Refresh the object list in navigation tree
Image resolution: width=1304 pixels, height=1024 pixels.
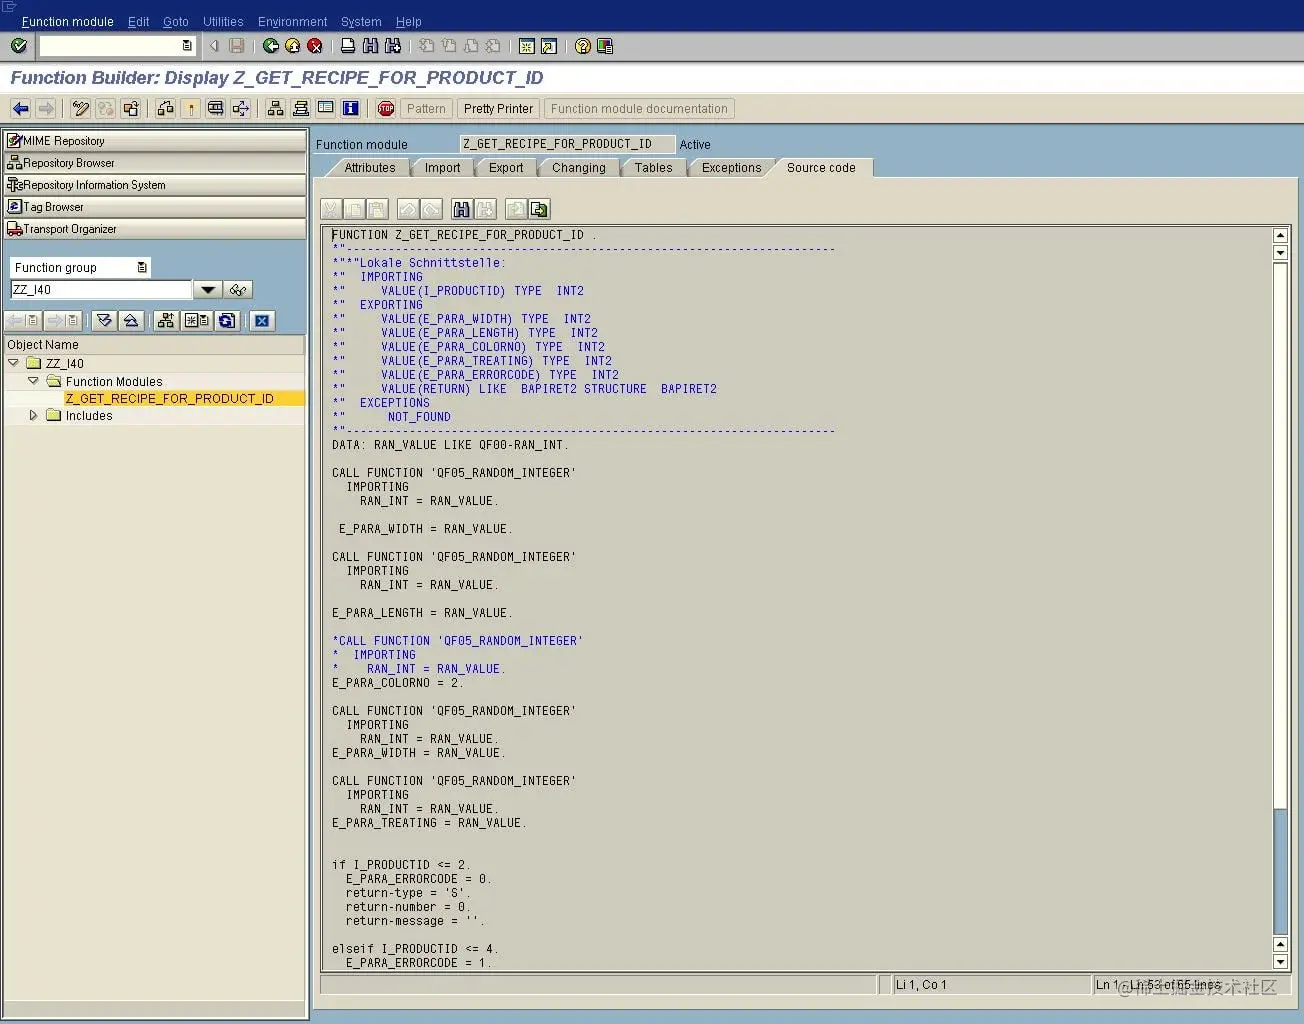[x=227, y=321]
